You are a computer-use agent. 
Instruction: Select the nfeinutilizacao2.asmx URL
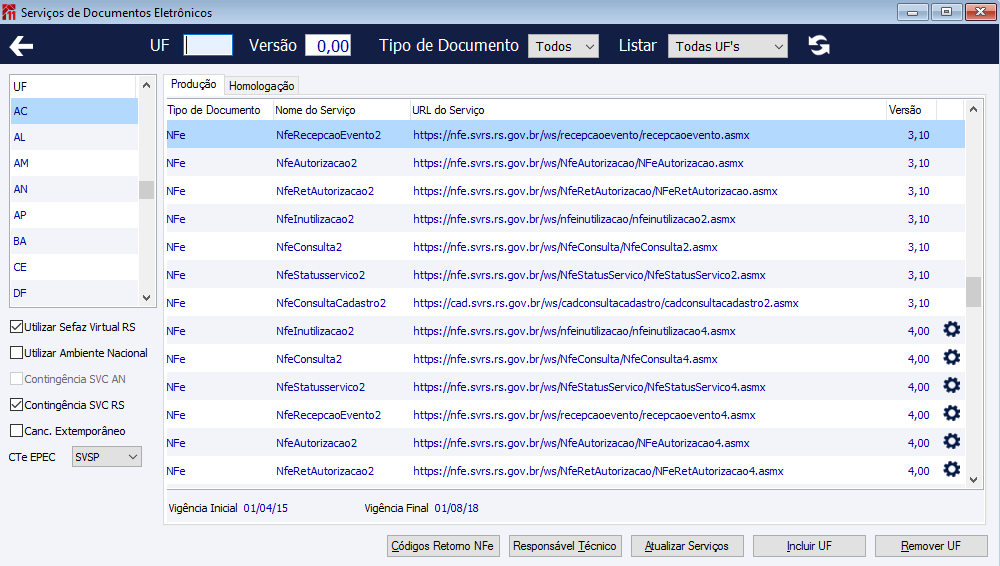tap(574, 220)
